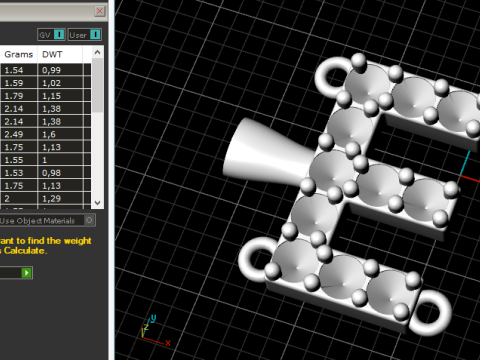Select the 2.49 grams cell
The width and height of the screenshot is (480, 360).
click(18, 134)
